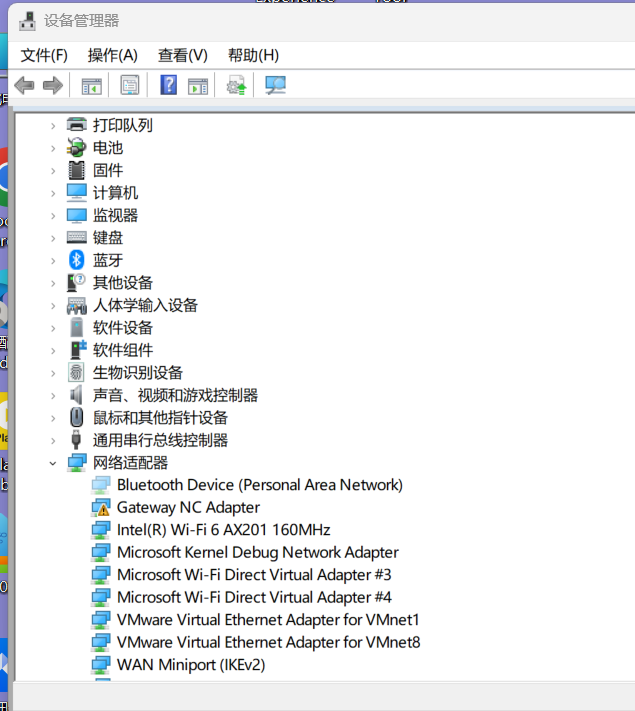The image size is (635, 711).
Task: Select the 其他设备 category label
Action: 122,283
